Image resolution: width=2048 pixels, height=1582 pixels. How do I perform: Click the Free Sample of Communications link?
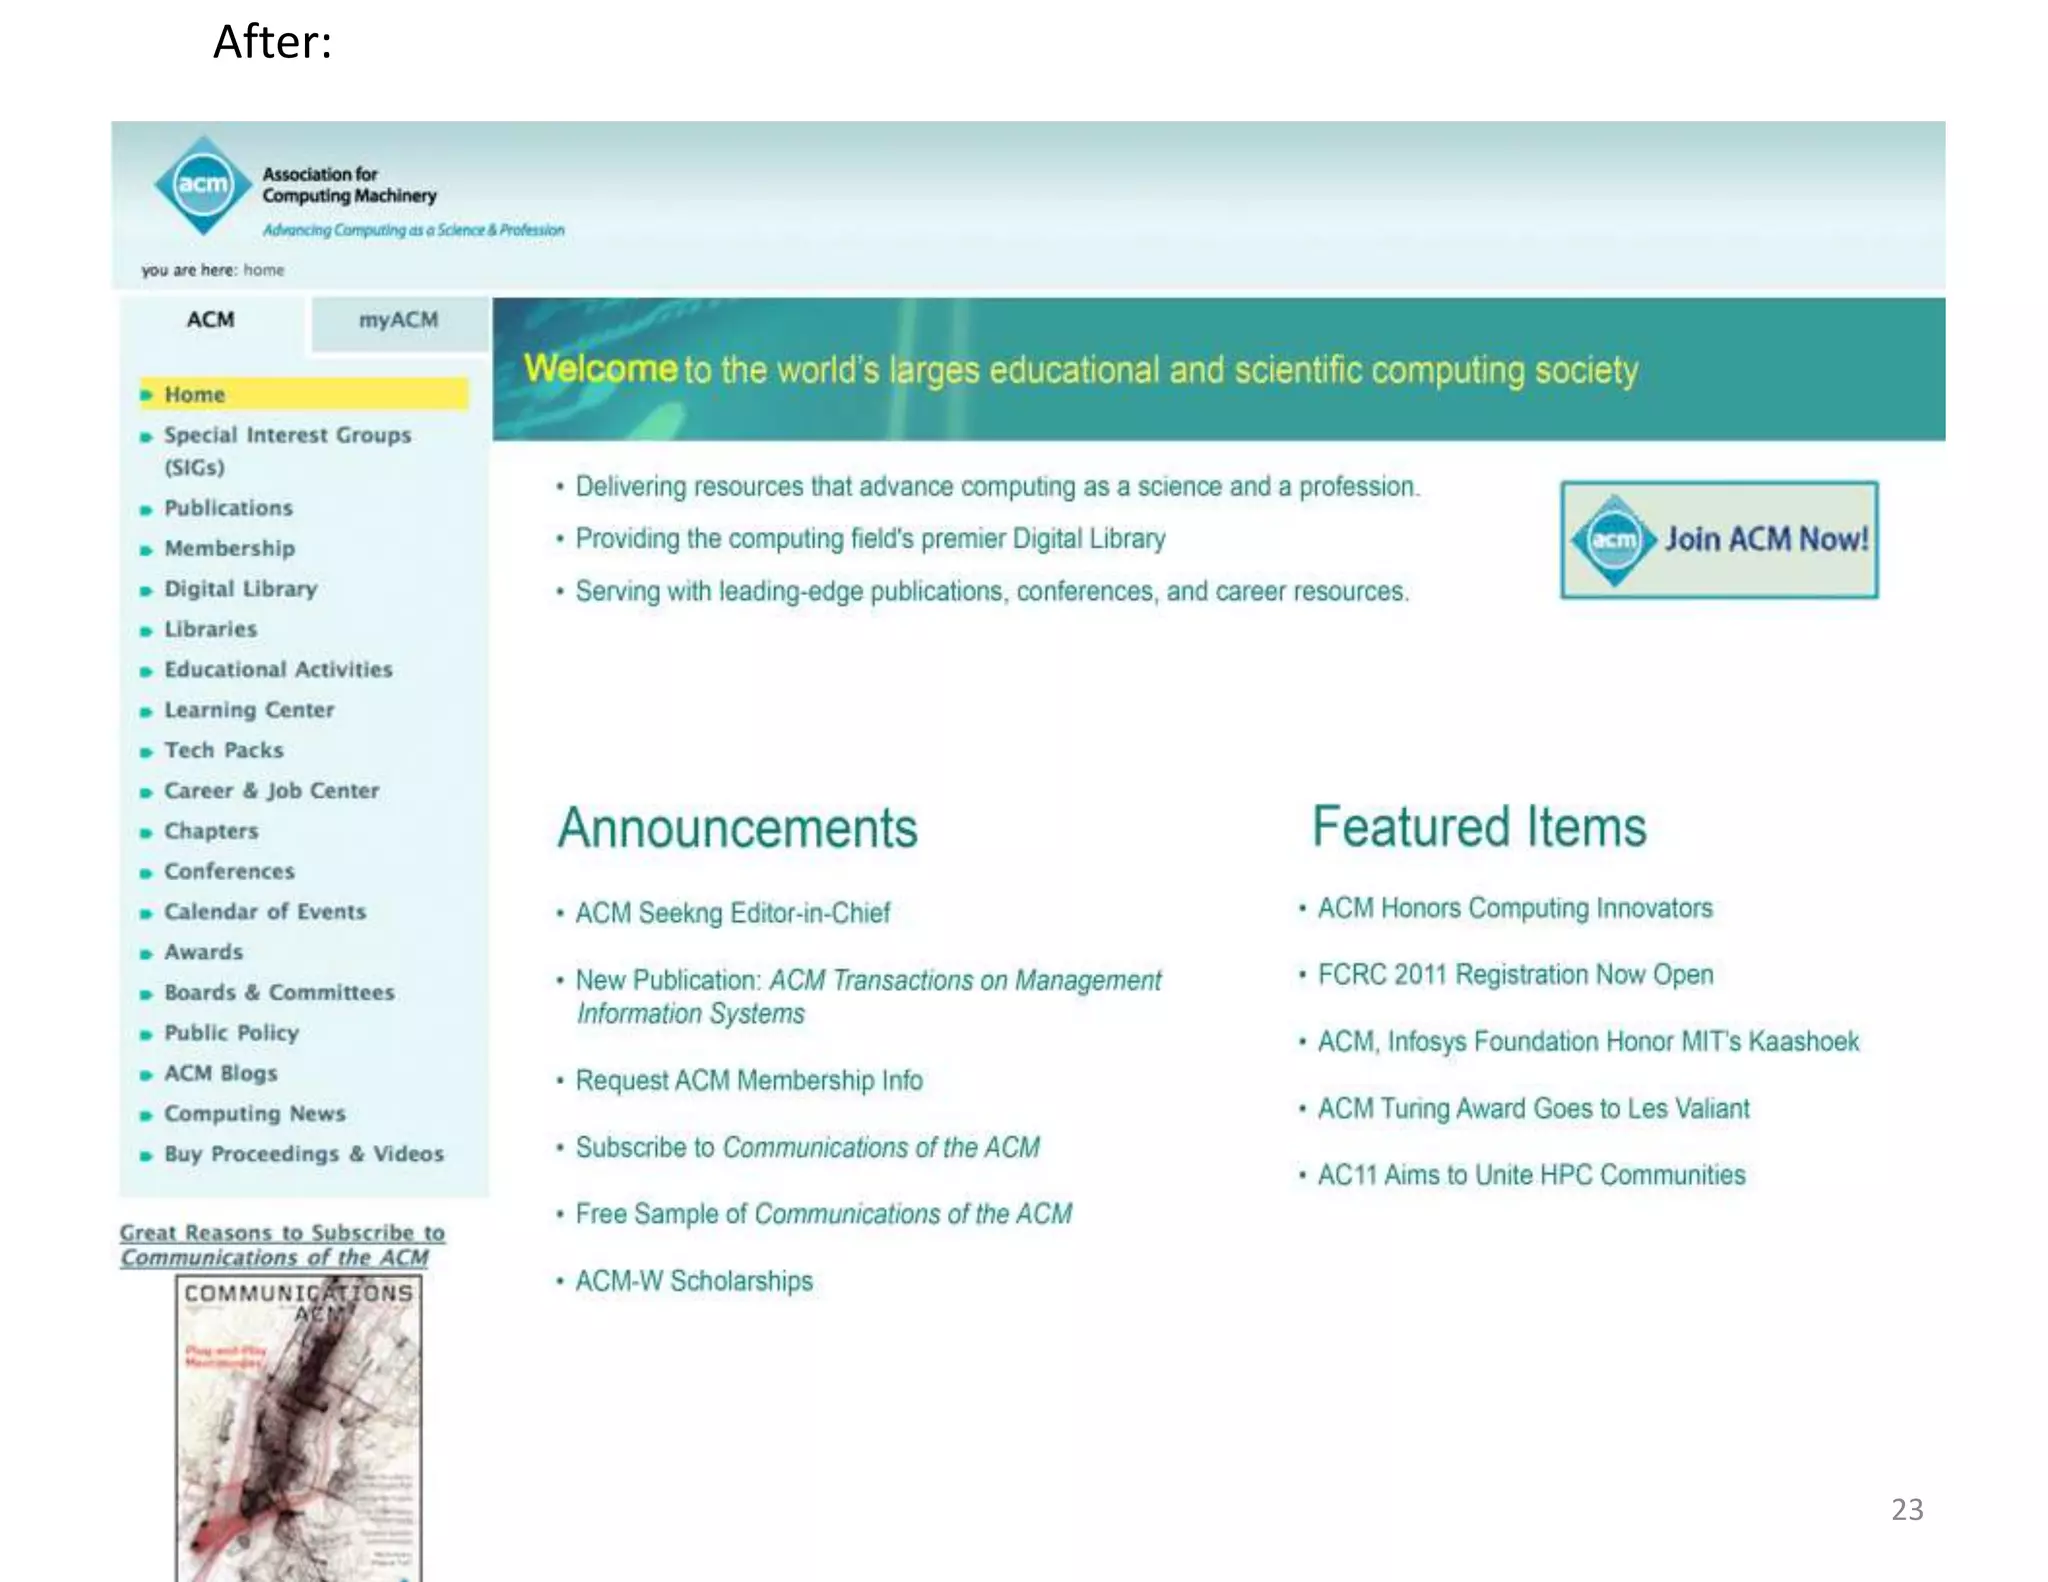click(823, 1214)
